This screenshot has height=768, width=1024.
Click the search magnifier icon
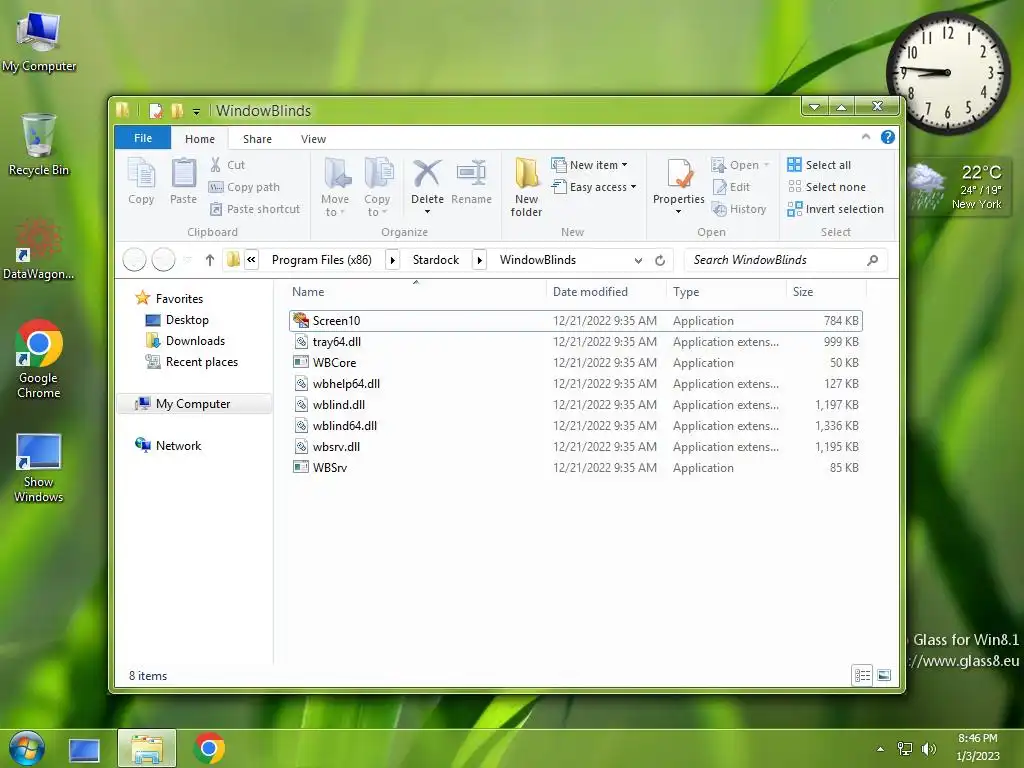[x=872, y=260]
